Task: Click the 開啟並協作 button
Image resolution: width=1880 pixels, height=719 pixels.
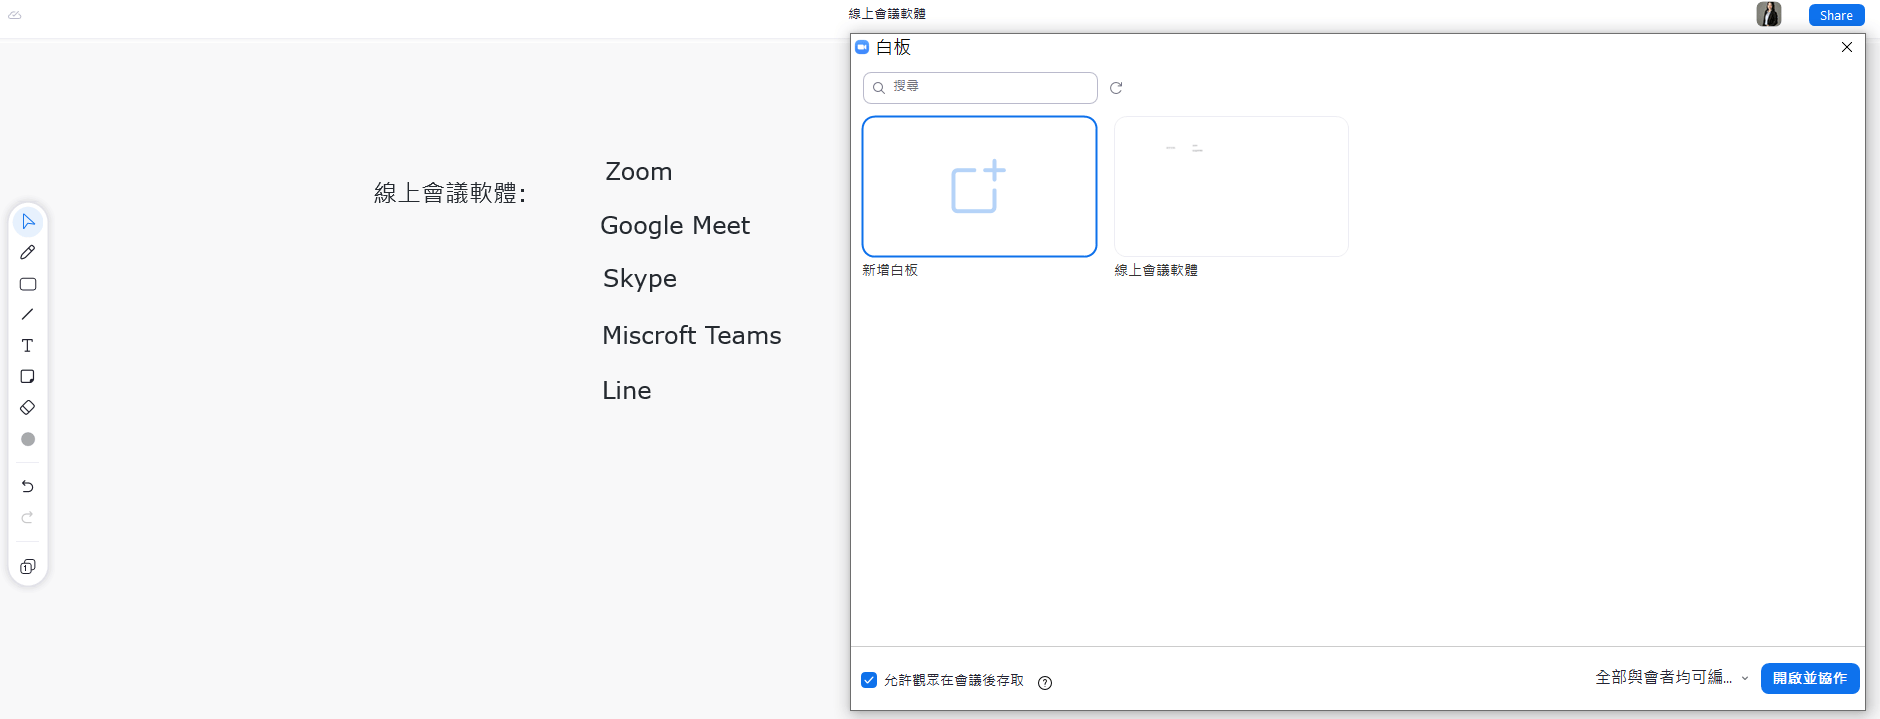Action: 1810,678
